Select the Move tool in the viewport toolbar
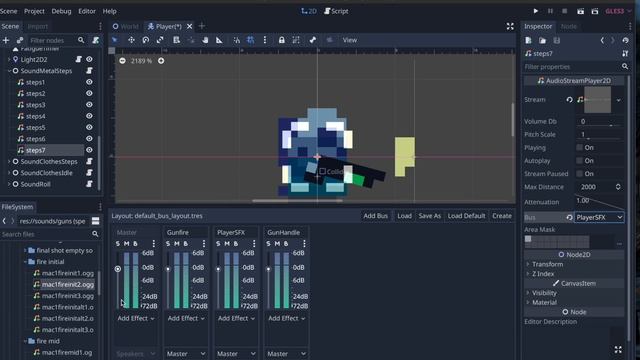This screenshot has height=360, width=640. tap(131, 40)
